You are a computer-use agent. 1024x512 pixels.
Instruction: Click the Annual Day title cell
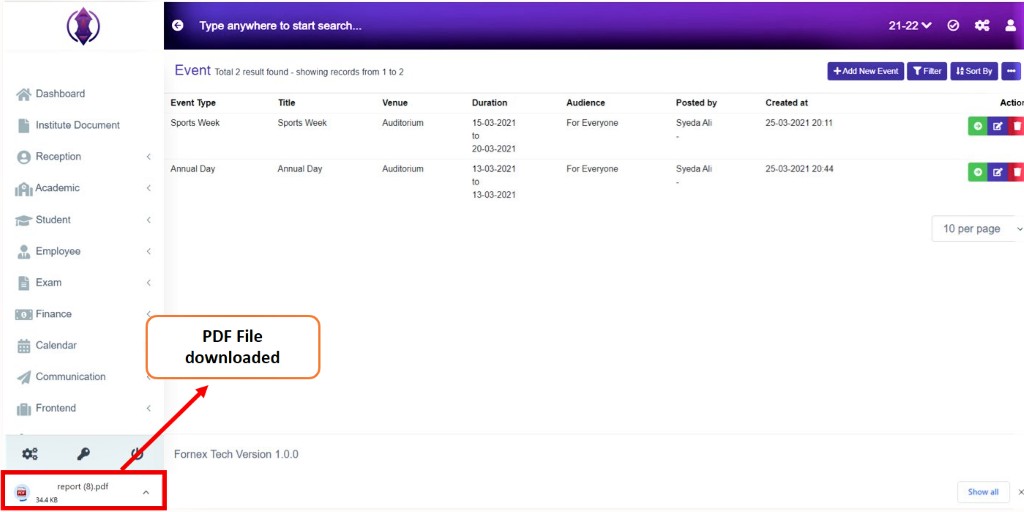coord(300,168)
